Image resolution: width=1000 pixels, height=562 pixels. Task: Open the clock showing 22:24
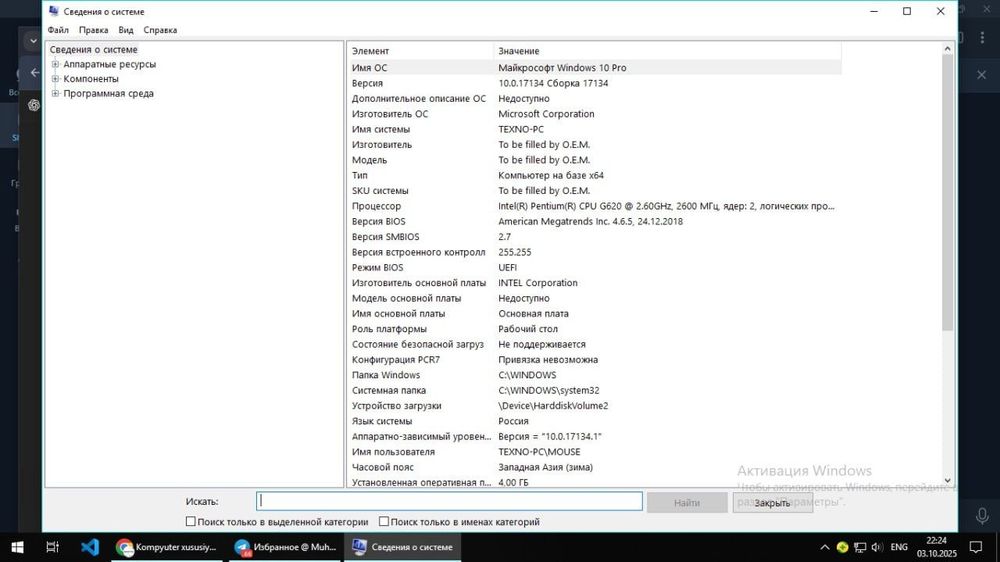(x=937, y=547)
